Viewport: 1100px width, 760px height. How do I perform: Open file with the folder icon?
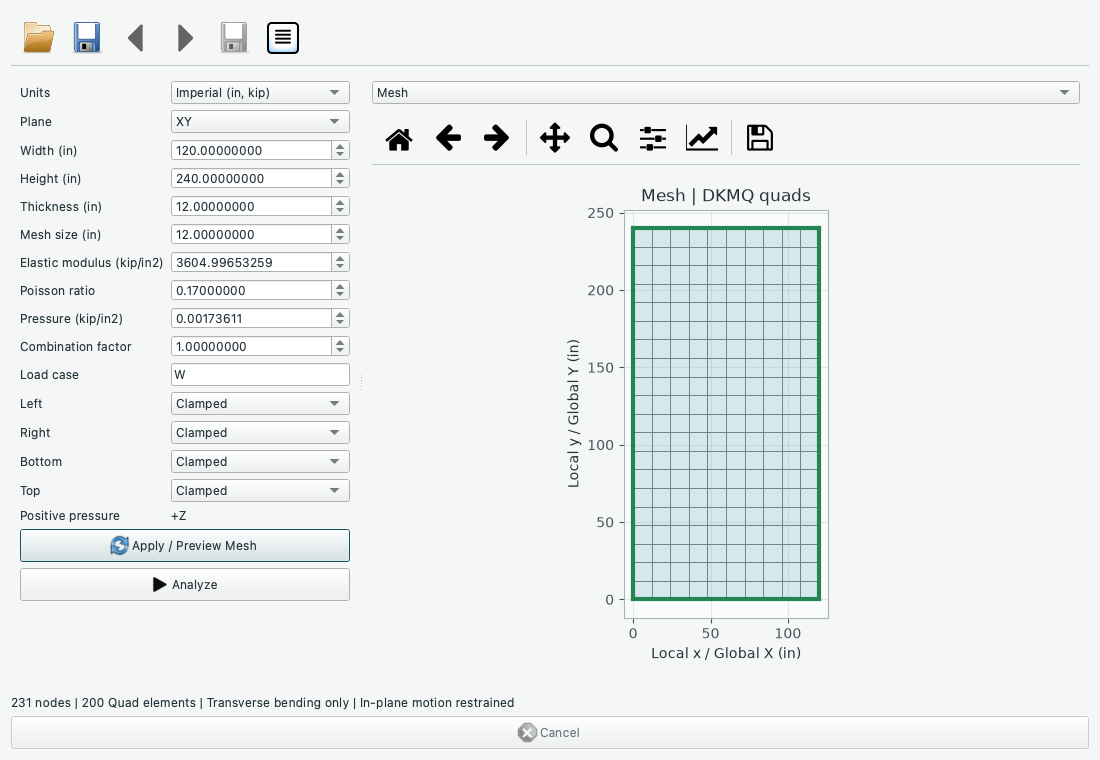[x=39, y=38]
